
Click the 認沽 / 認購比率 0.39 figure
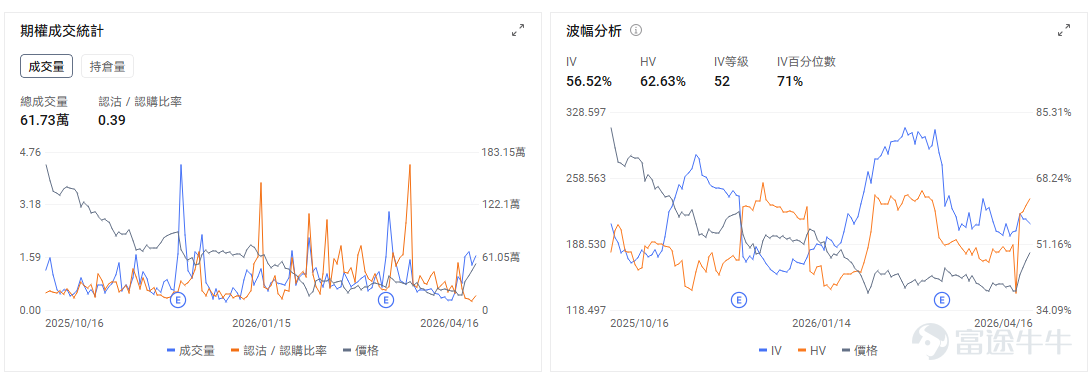click(x=111, y=120)
